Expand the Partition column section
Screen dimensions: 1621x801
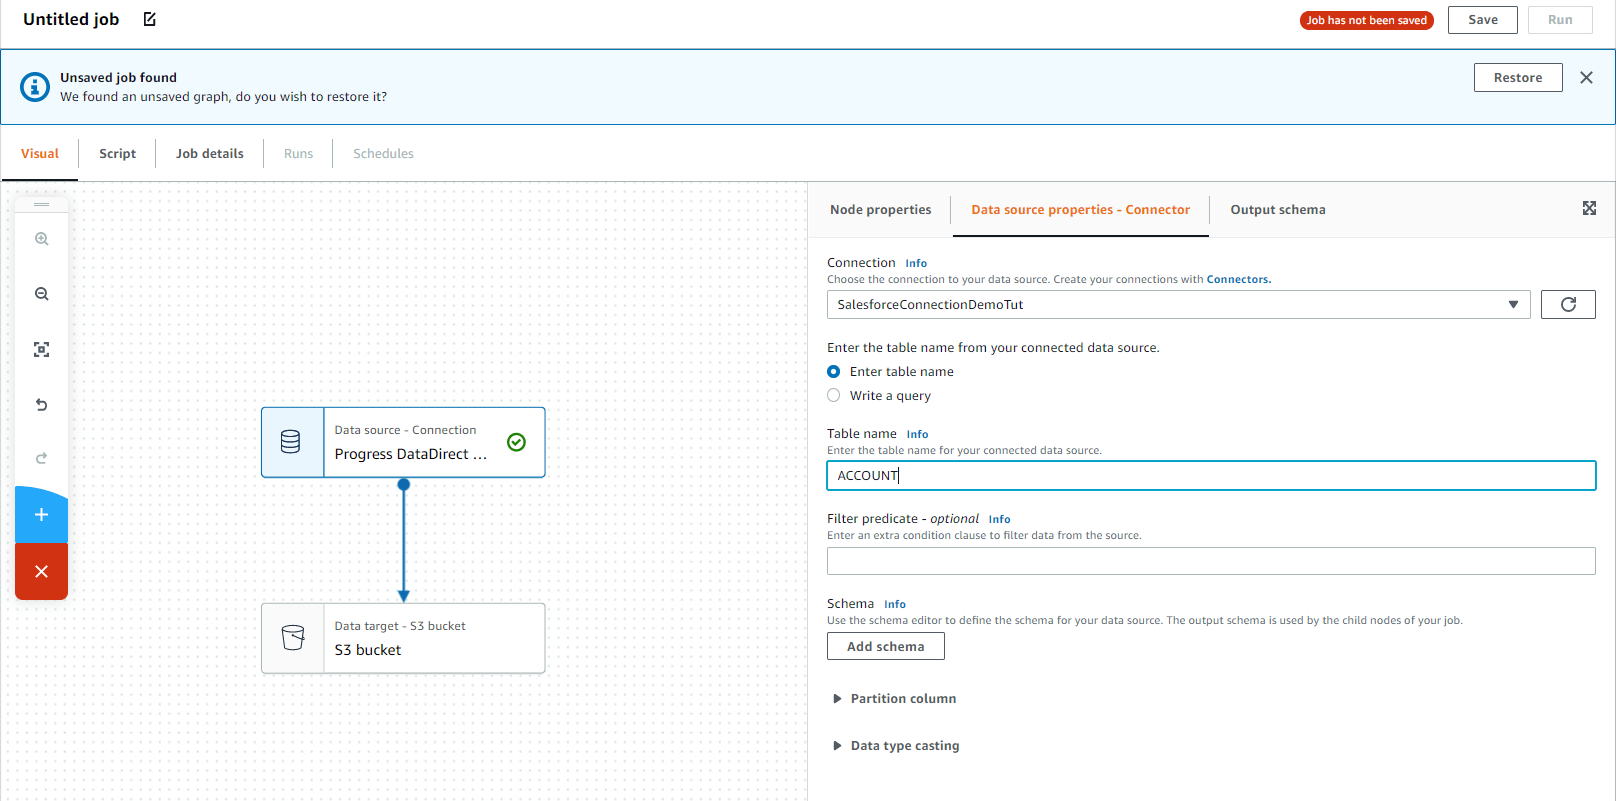(838, 699)
